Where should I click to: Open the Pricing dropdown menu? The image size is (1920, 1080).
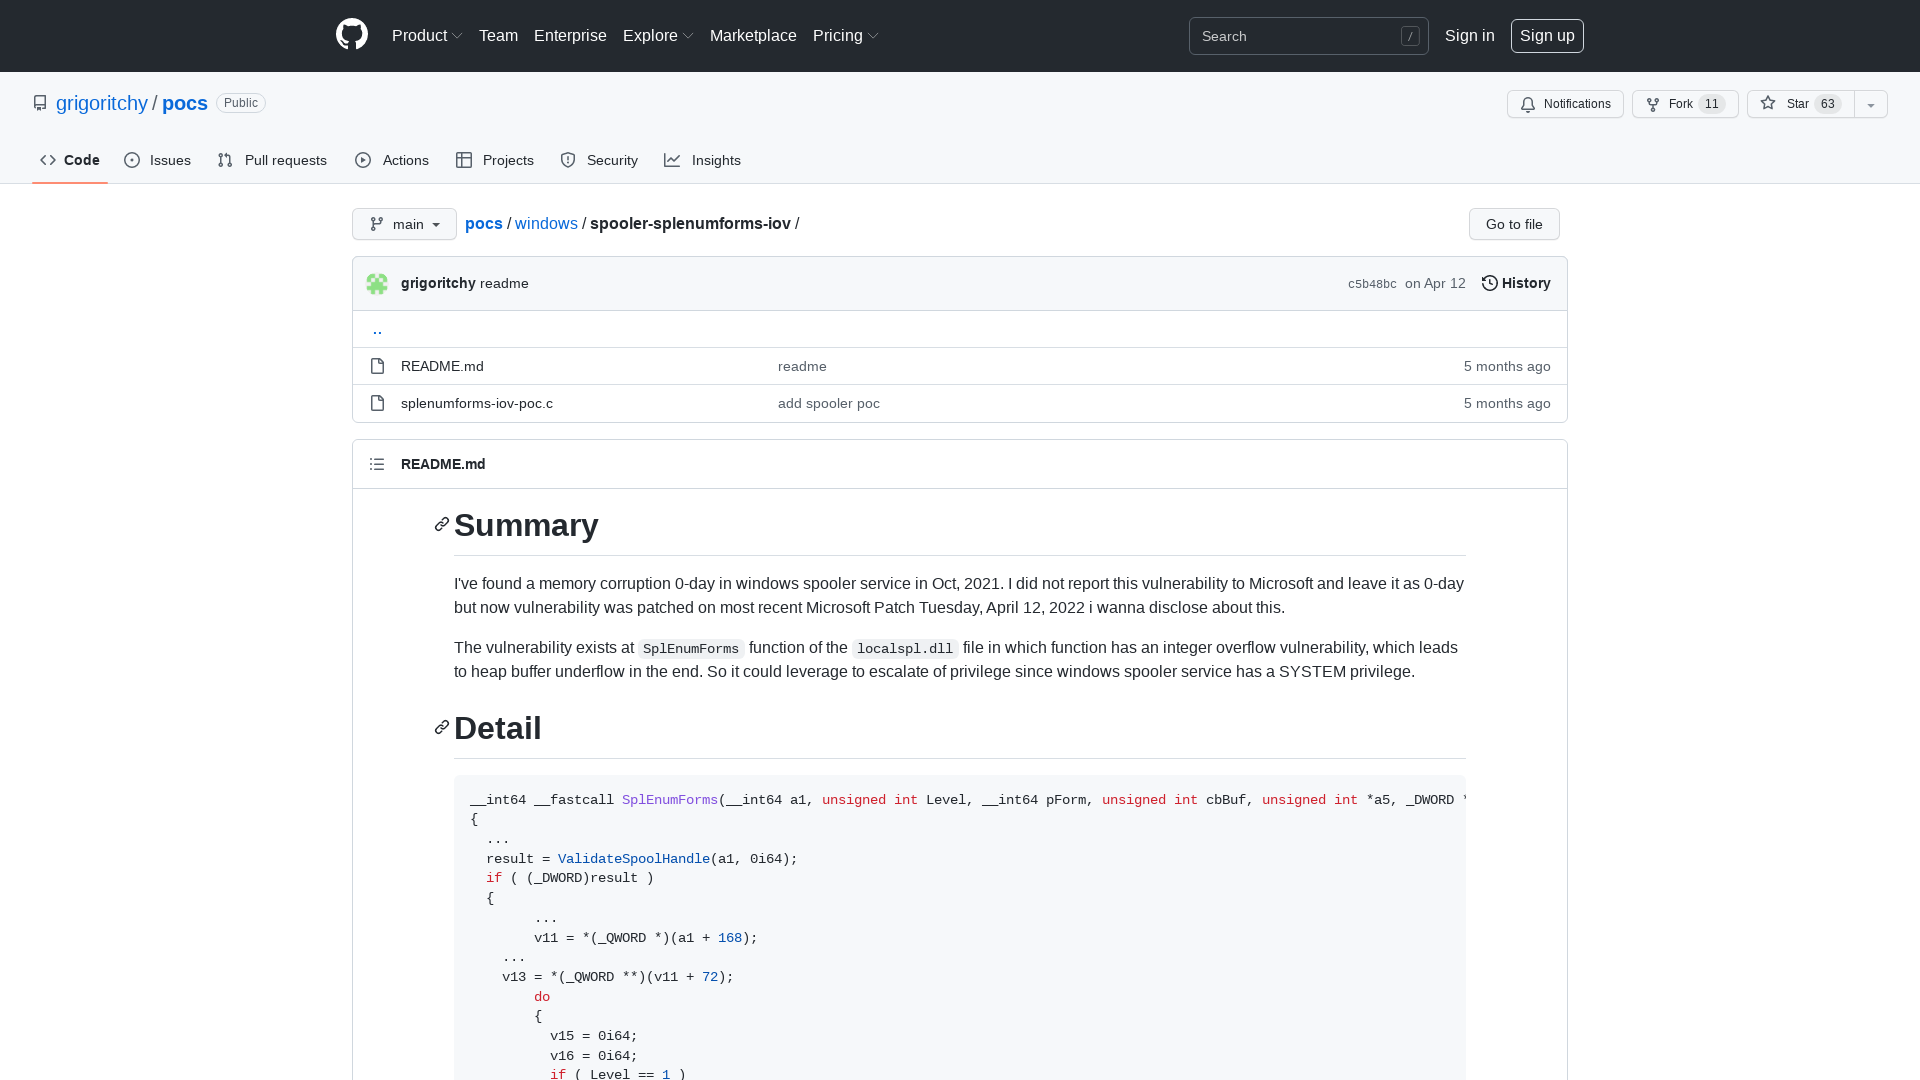tap(846, 35)
